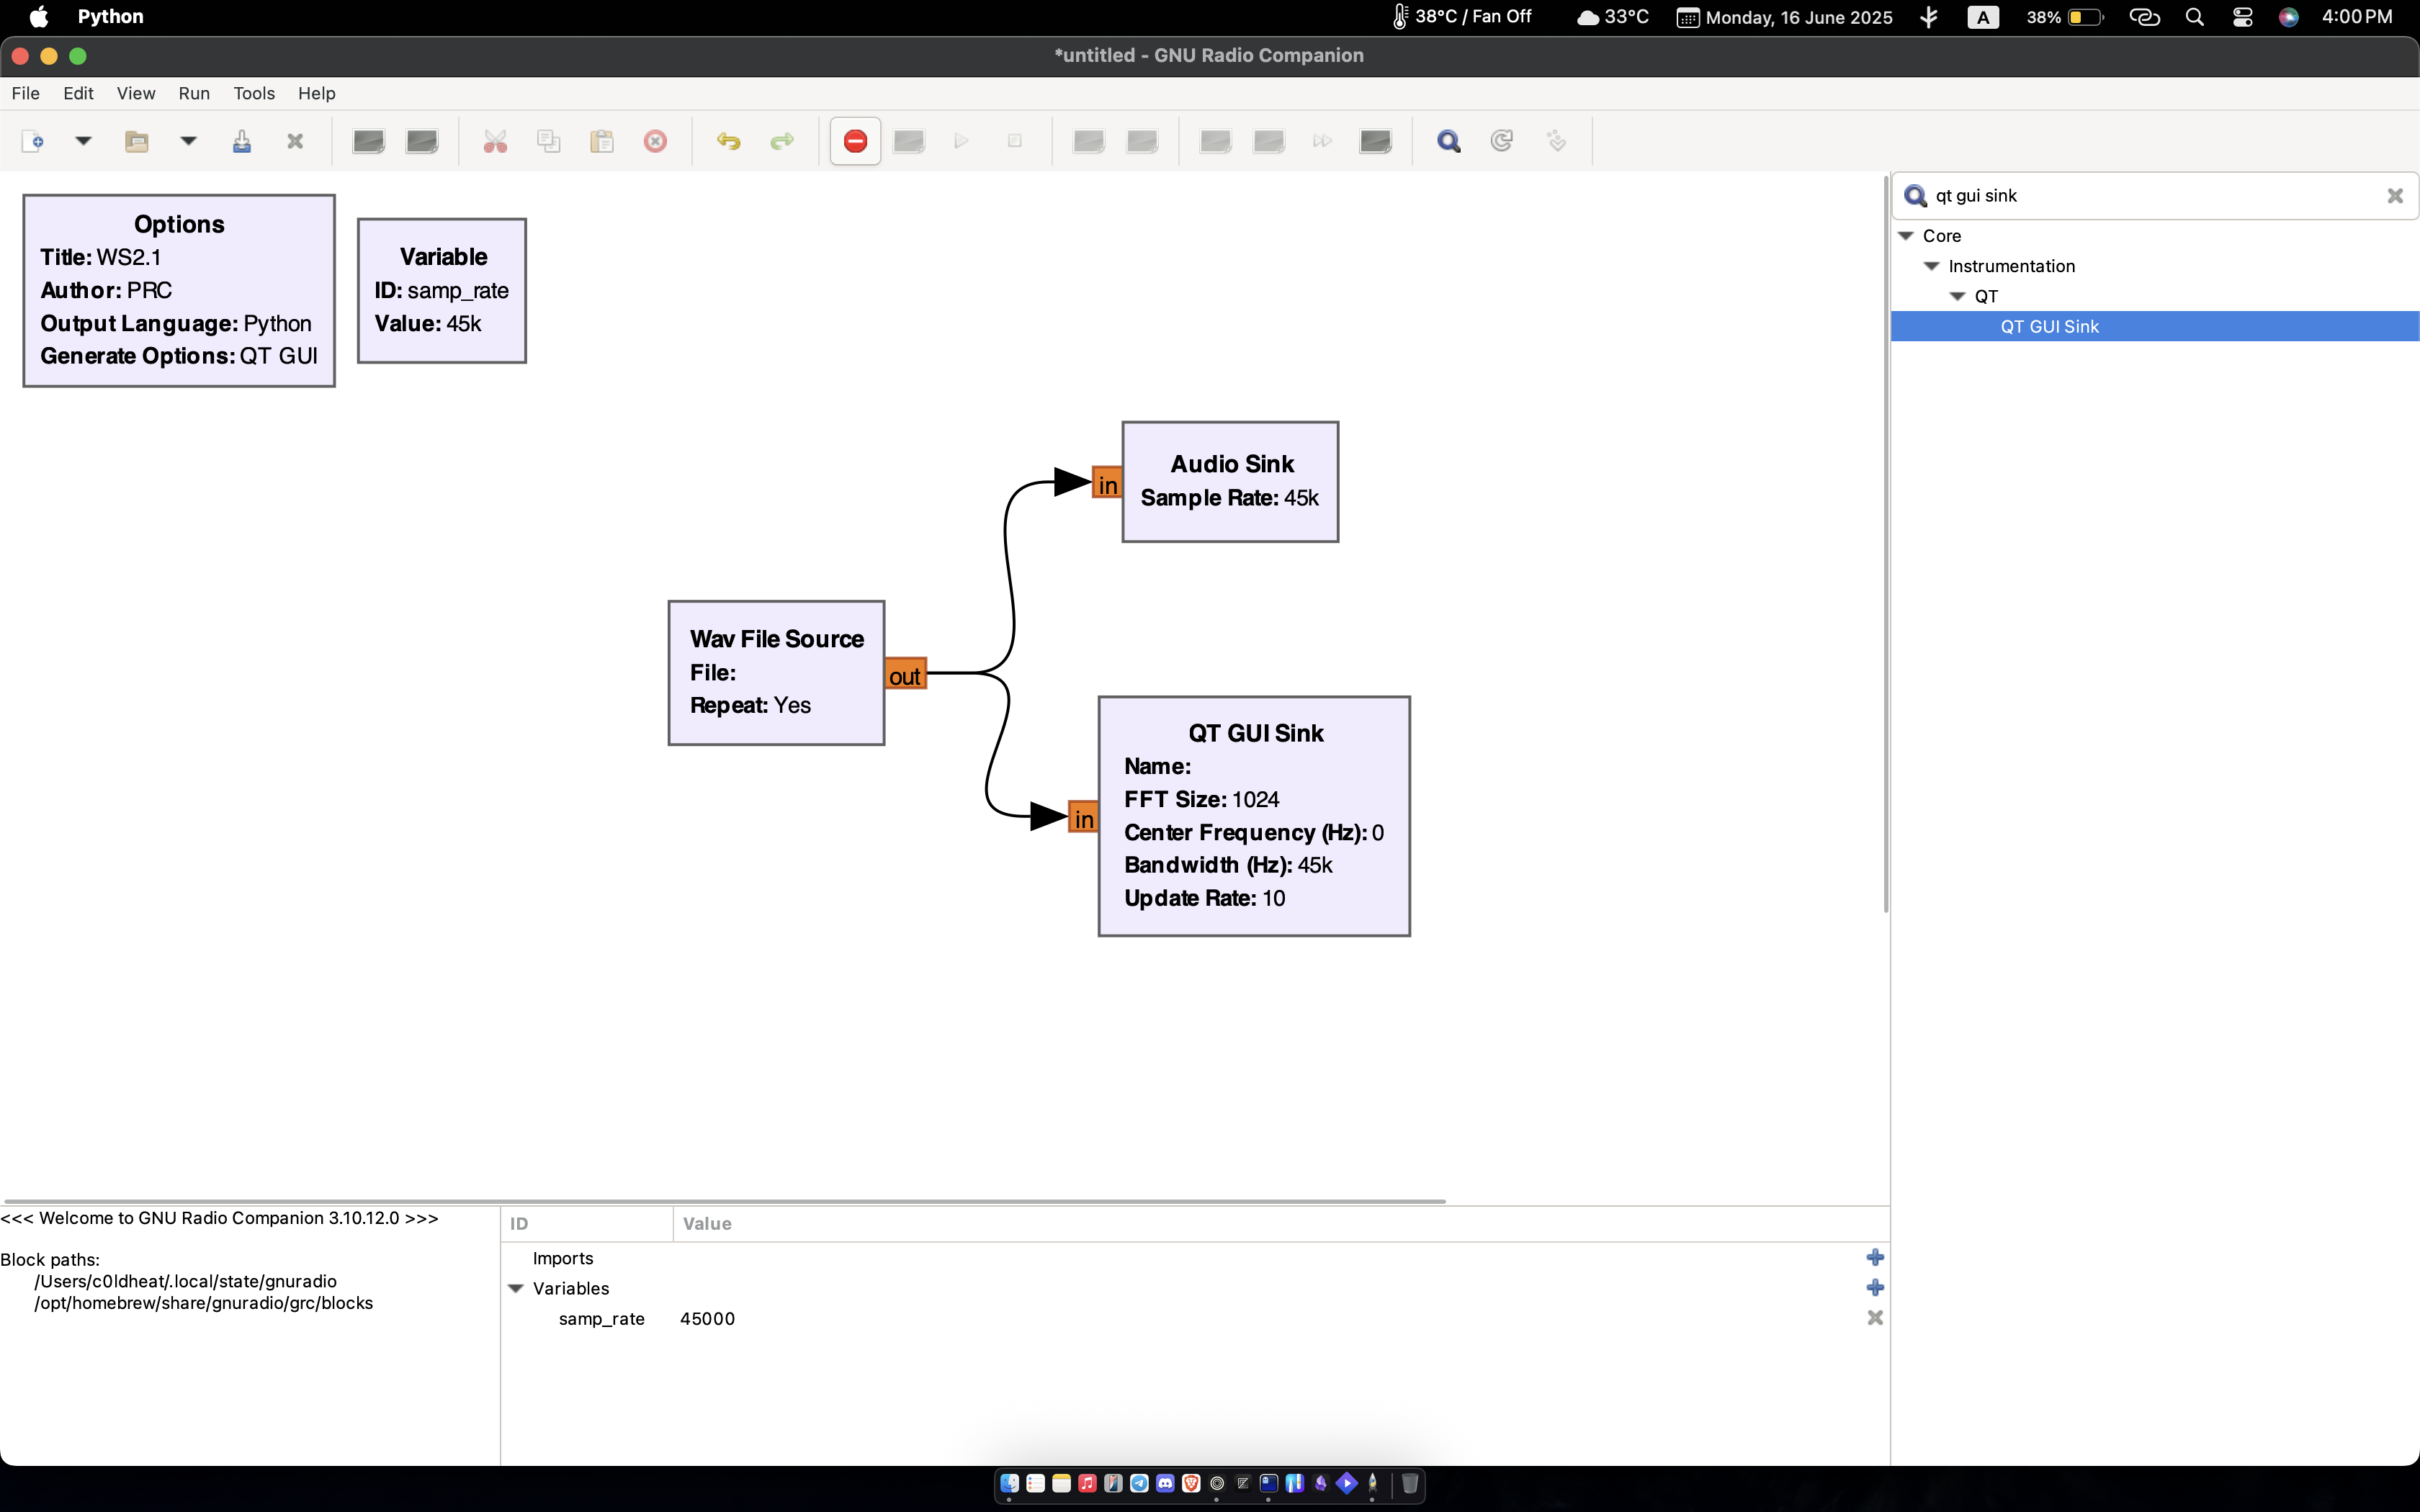Image resolution: width=2420 pixels, height=1512 pixels.
Task: Click the red errors indicator icon
Action: tap(855, 141)
